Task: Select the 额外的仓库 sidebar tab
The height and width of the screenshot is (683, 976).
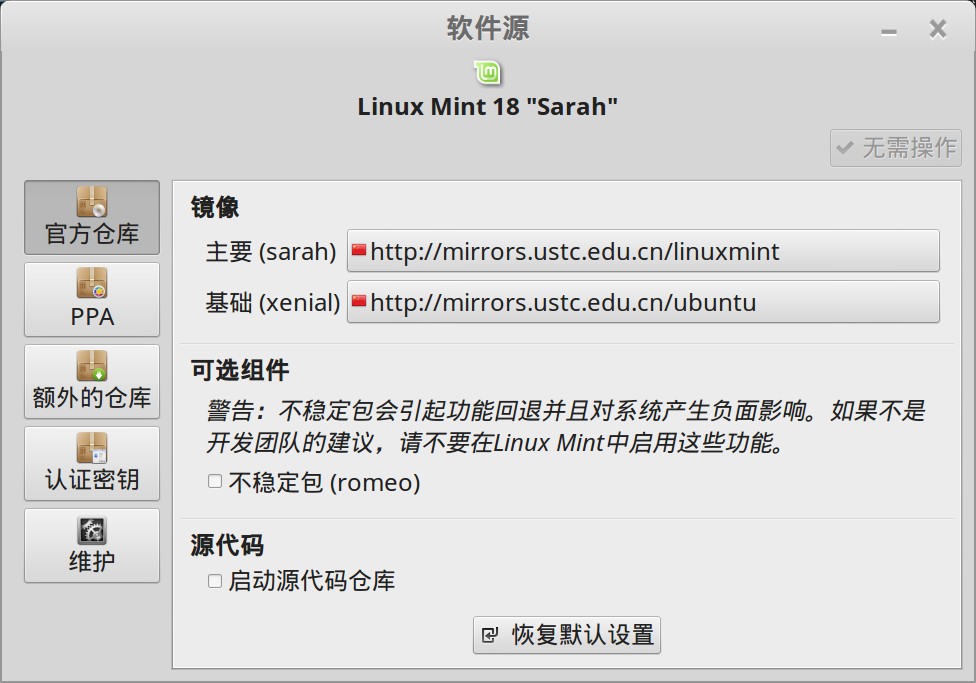Action: [x=92, y=382]
